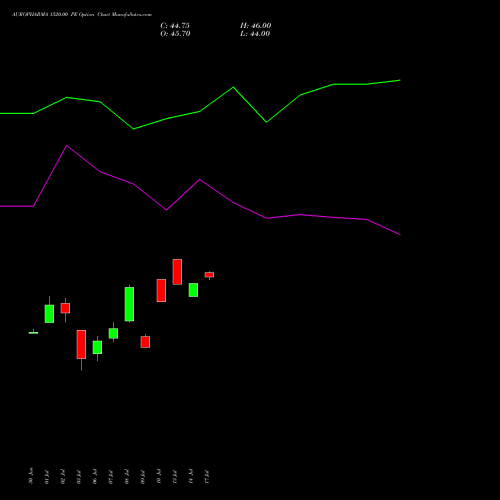
Task: Click the green line's right endpoint
Action: pyautogui.click(x=400, y=80)
